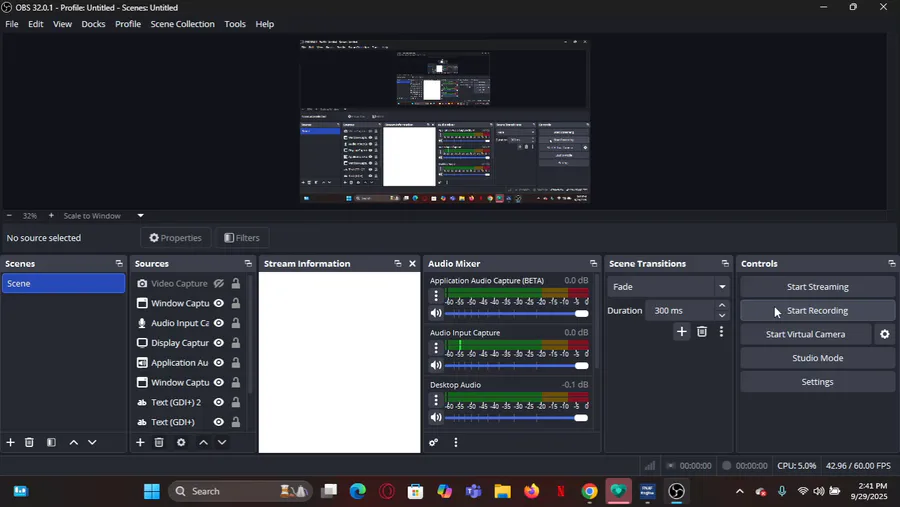Open the File menu
The image size is (900, 507).
click(x=11, y=24)
